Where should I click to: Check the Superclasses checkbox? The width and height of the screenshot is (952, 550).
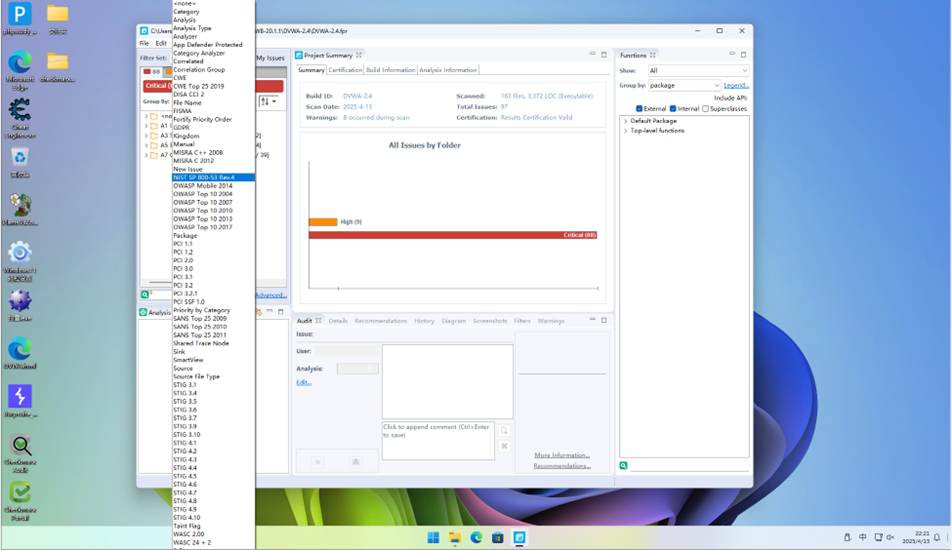coord(706,109)
